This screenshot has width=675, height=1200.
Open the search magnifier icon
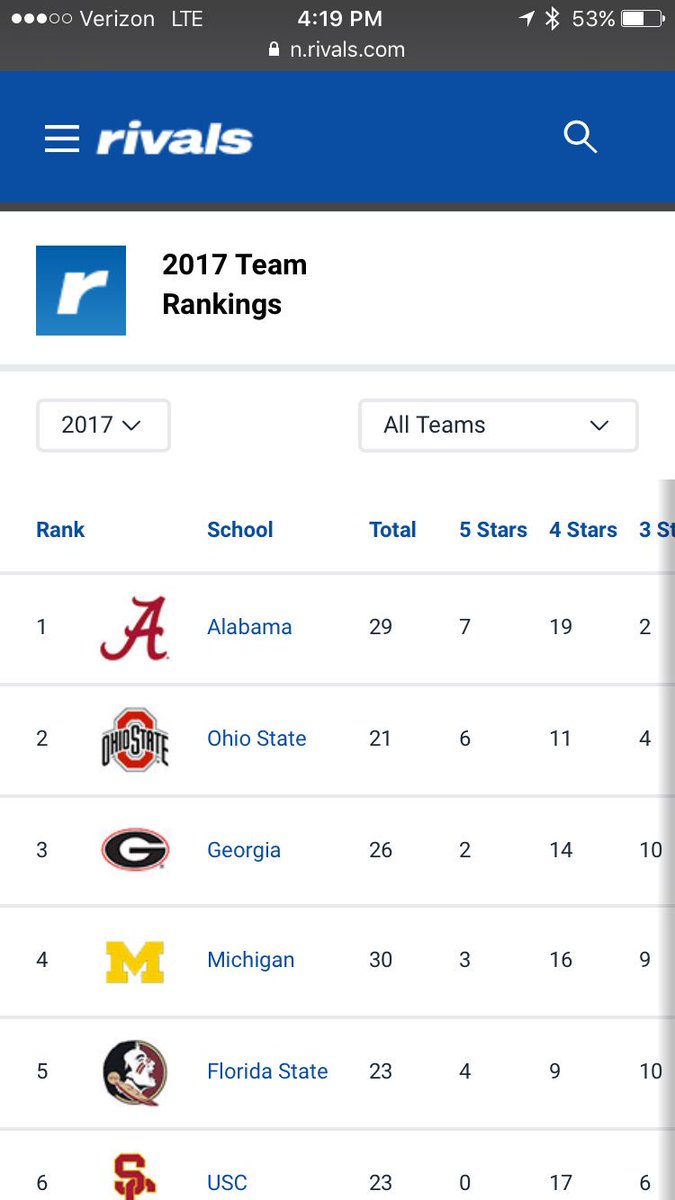580,136
